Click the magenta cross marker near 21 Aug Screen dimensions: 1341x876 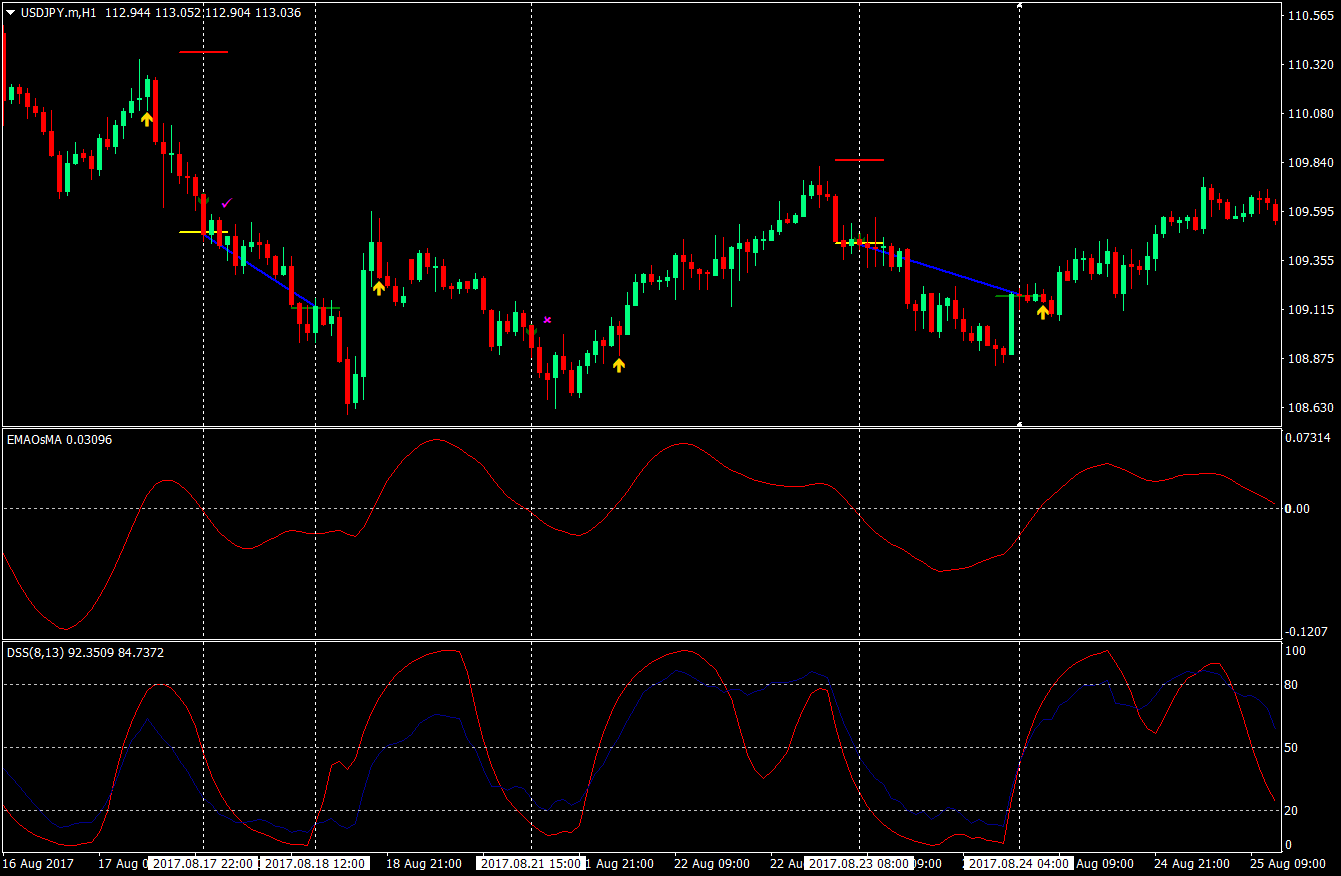coord(547,319)
